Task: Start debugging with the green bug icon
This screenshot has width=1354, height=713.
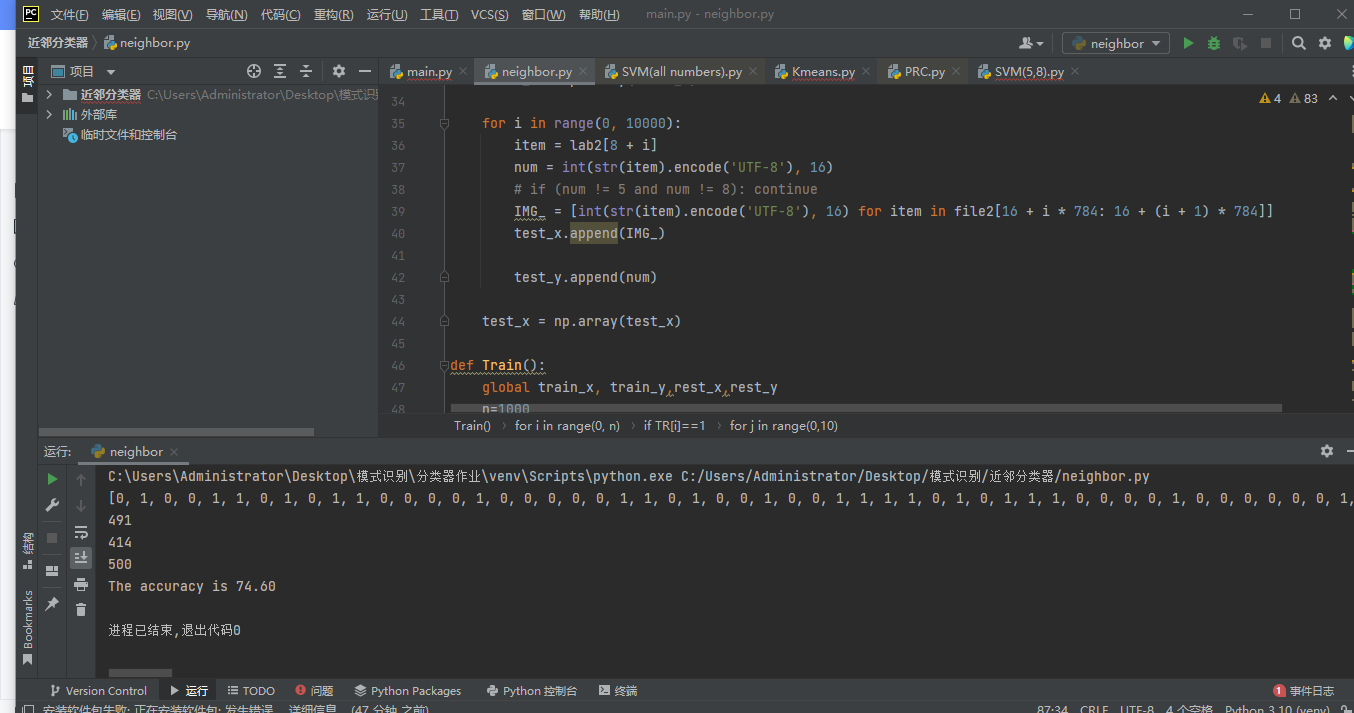Action: point(1214,43)
